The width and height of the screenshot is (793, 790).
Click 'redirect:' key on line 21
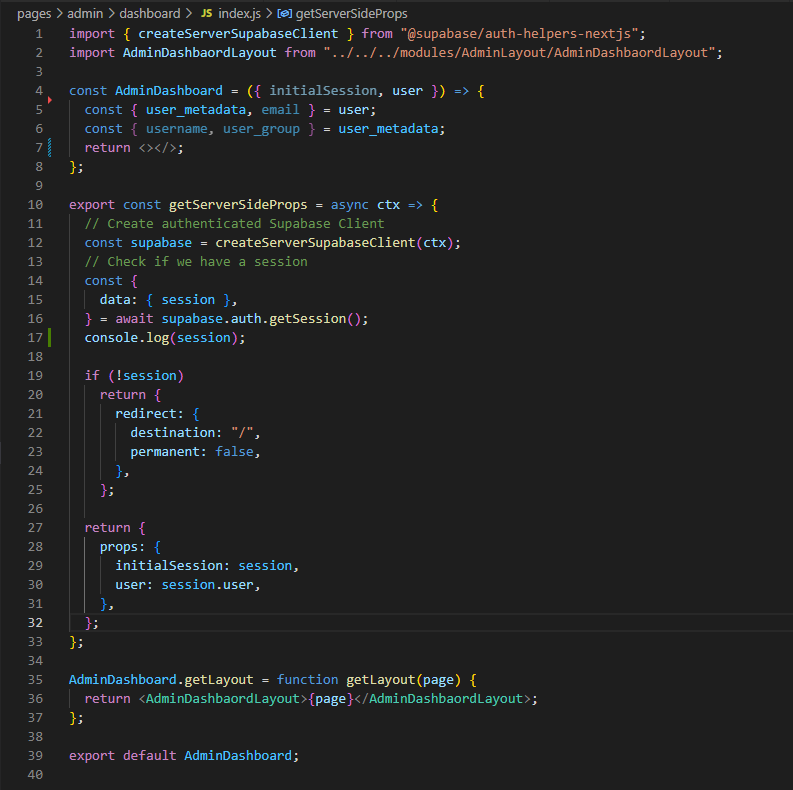150,414
